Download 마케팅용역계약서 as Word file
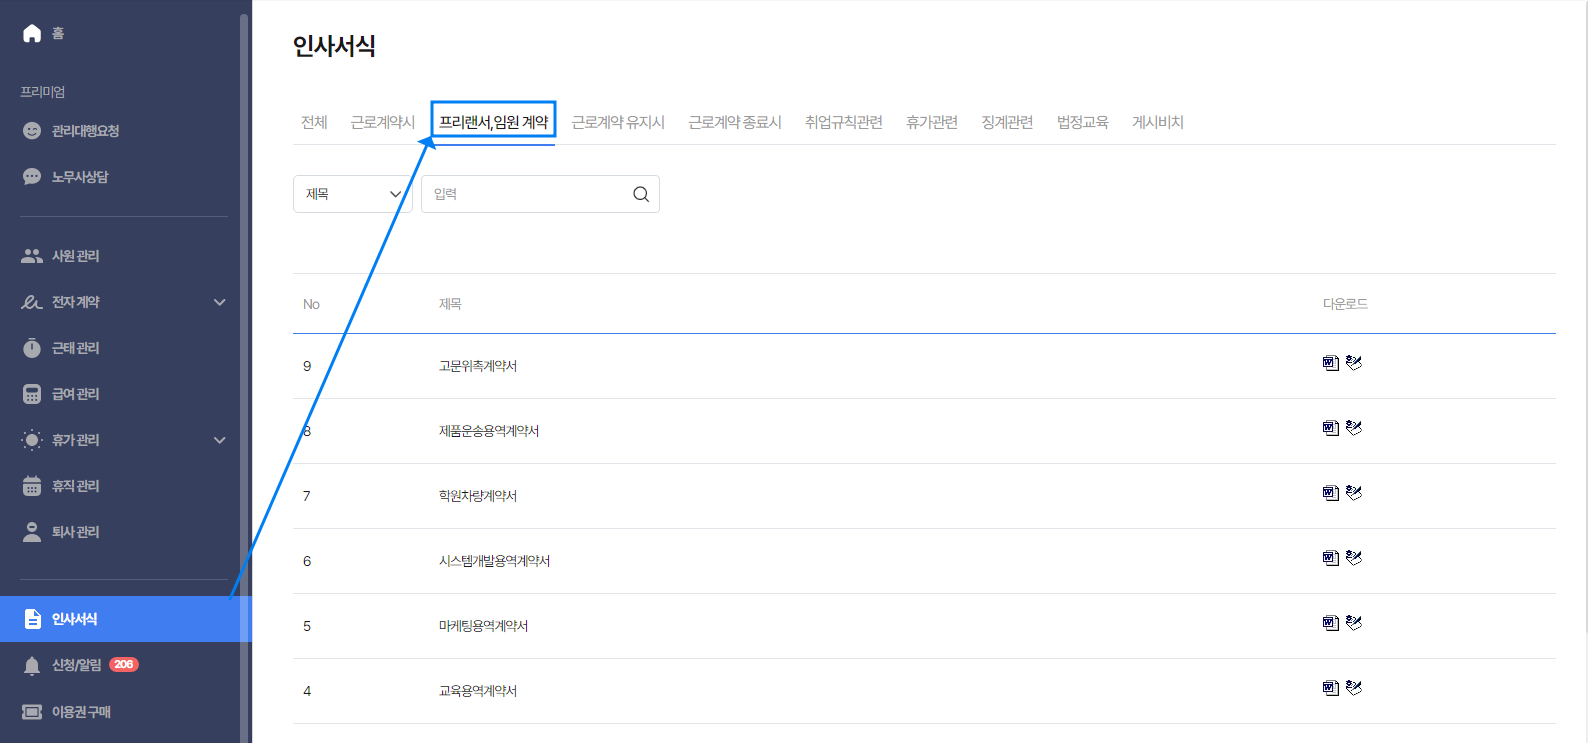The image size is (1588, 743). (x=1330, y=623)
